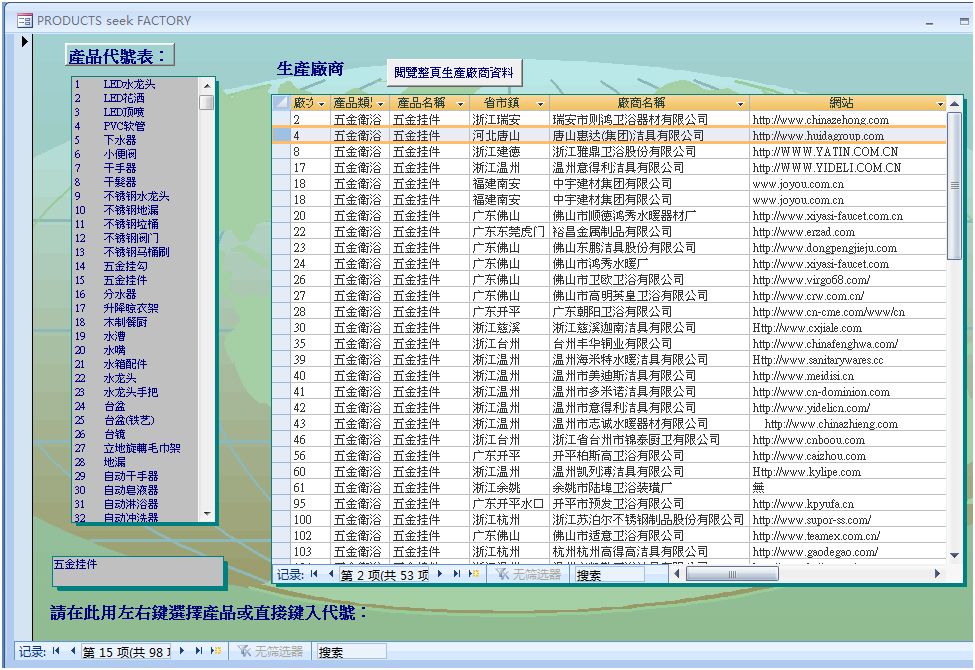The width and height of the screenshot is (975, 670).
Task: Go to next record in main form bottom navigation
Action: [x=182, y=651]
